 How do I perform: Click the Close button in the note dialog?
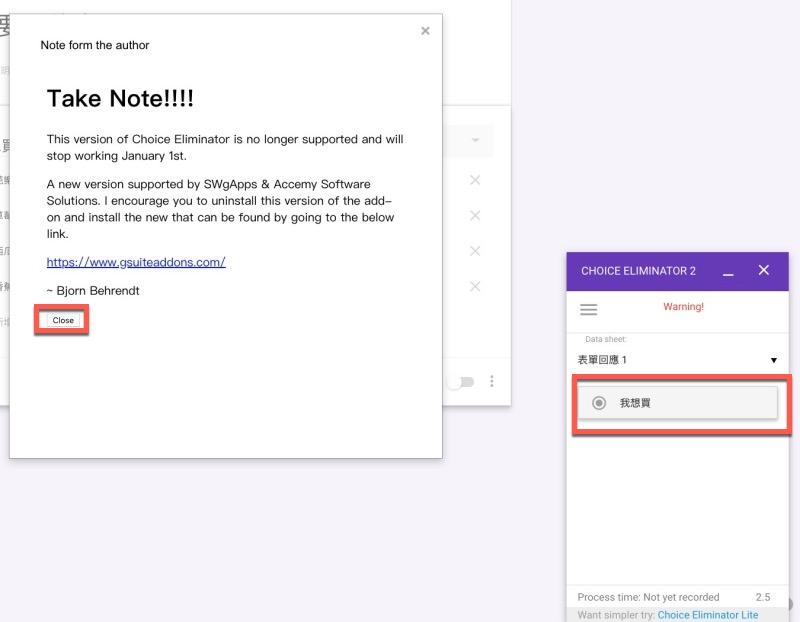63,320
